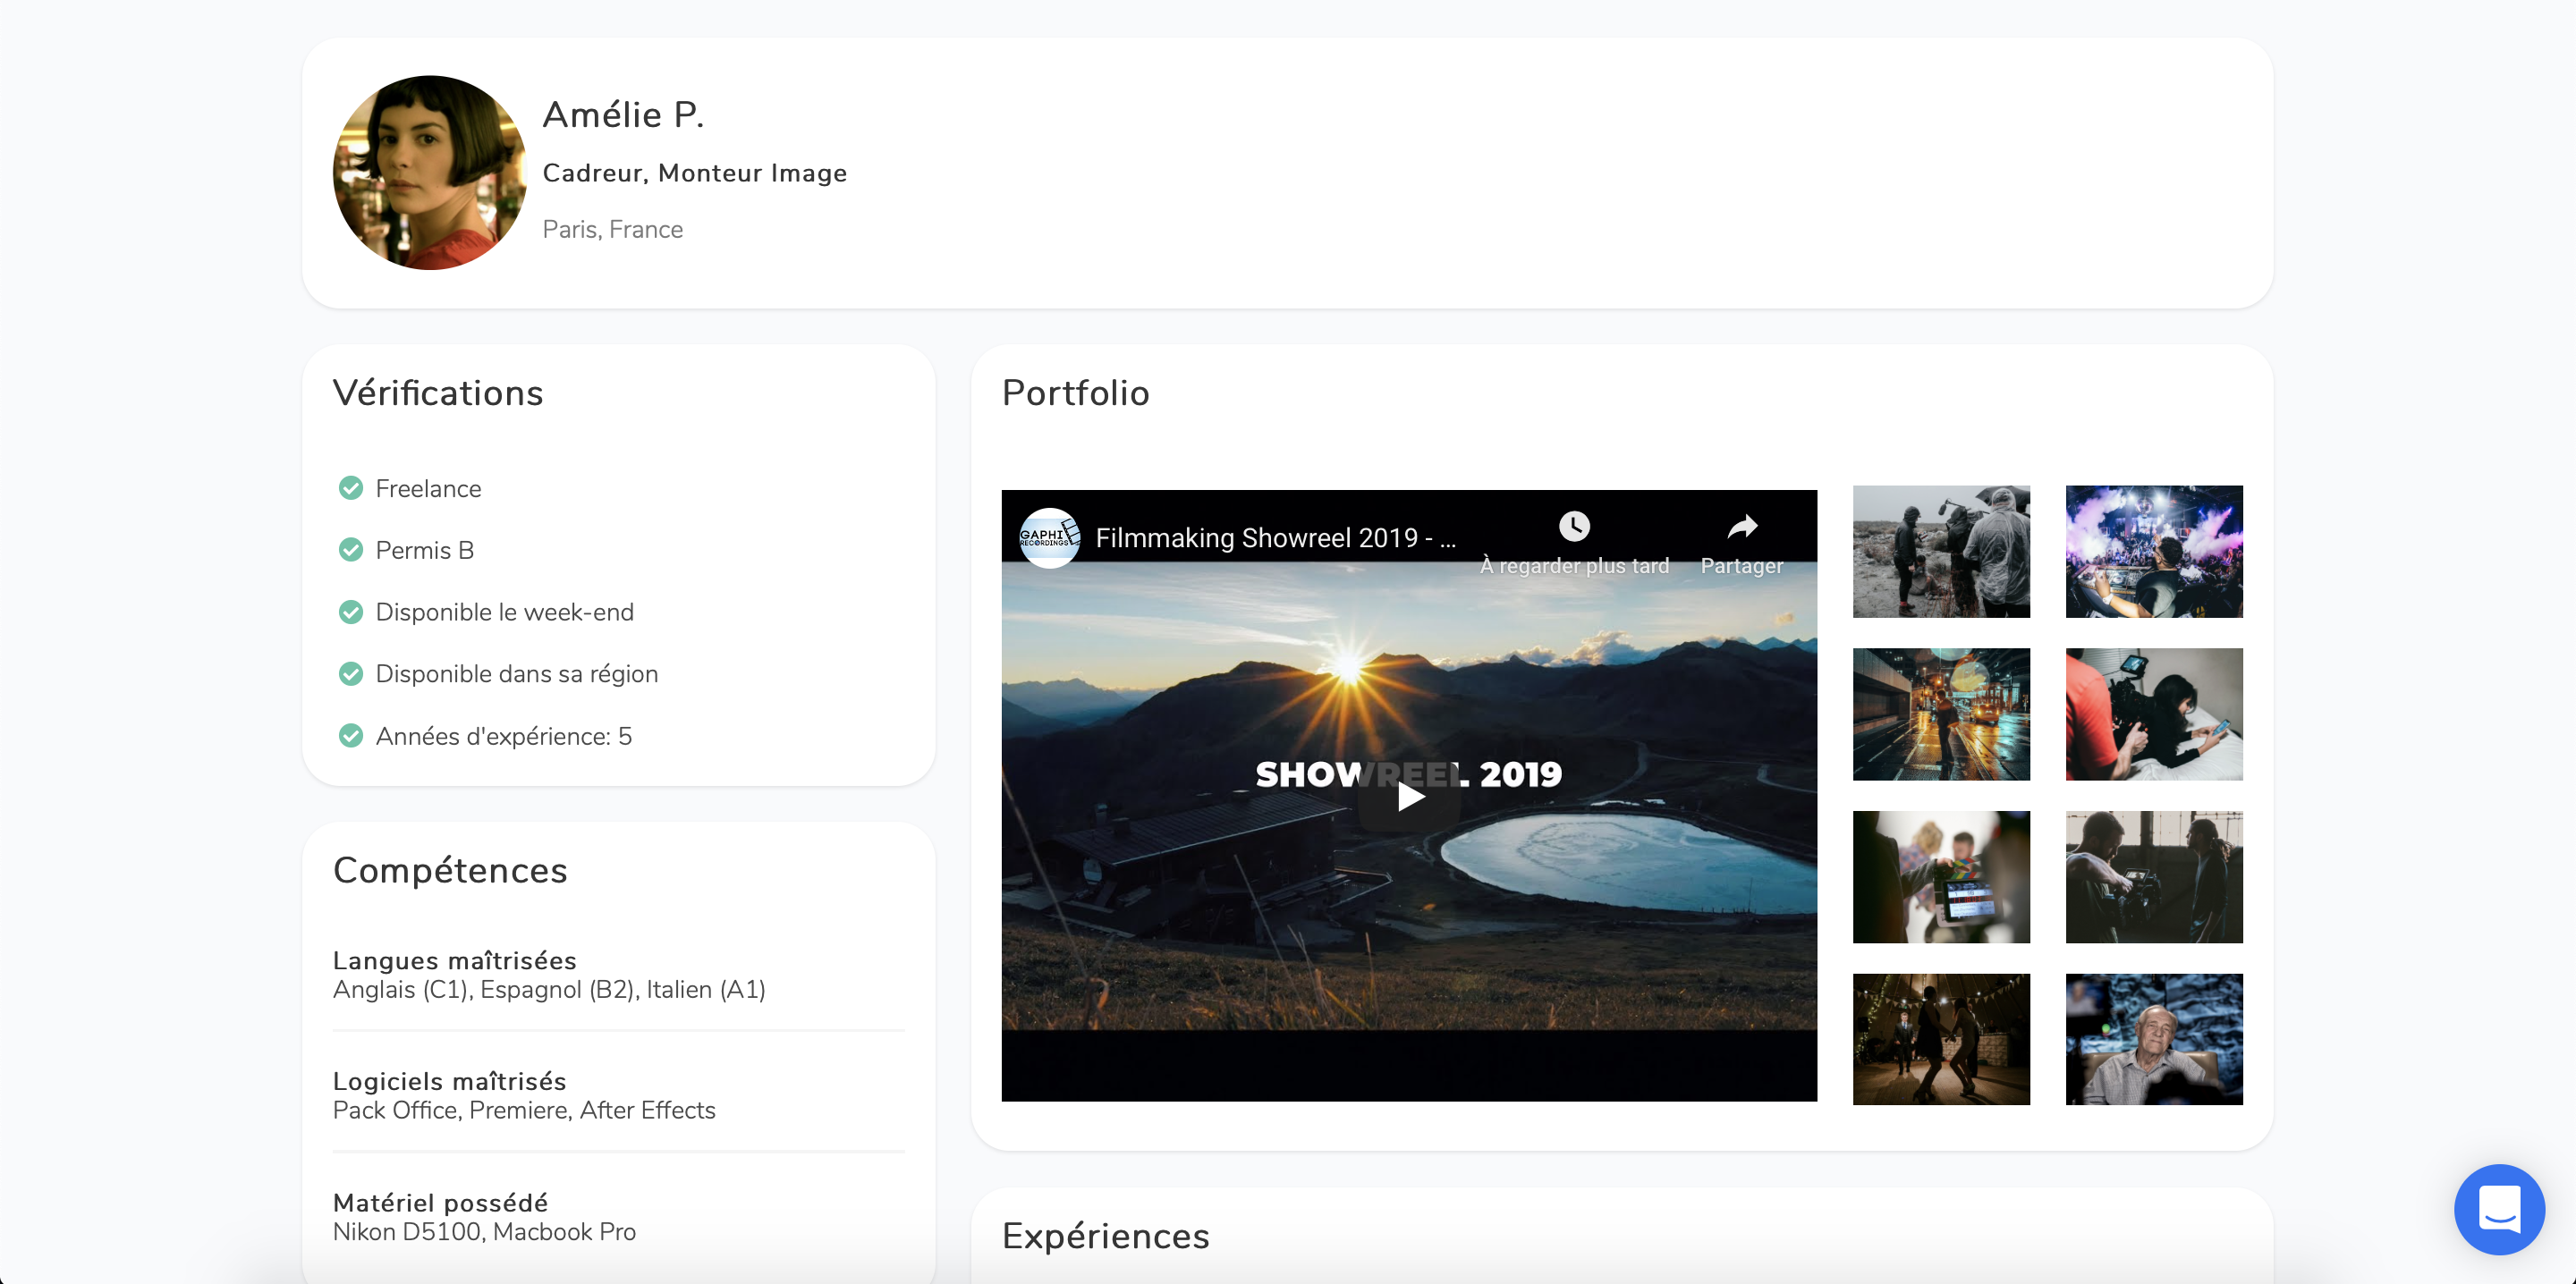Click the Logiciels maîtrisés label
This screenshot has width=2576, height=1284.
pos(450,1081)
